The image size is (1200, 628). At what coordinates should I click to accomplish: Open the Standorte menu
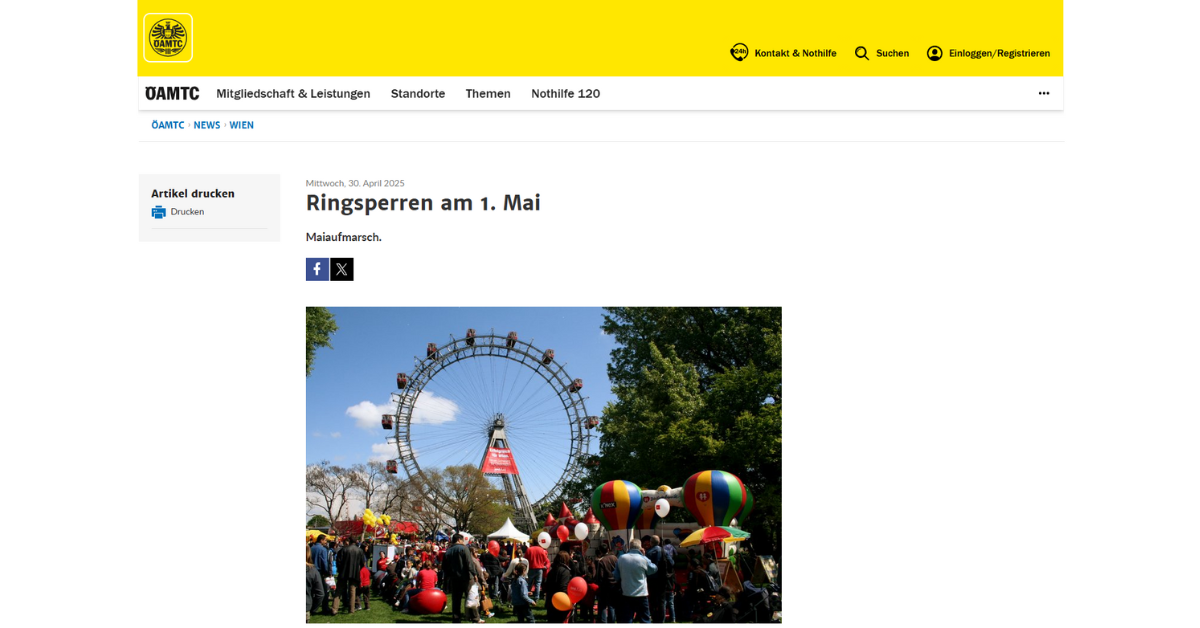click(418, 93)
